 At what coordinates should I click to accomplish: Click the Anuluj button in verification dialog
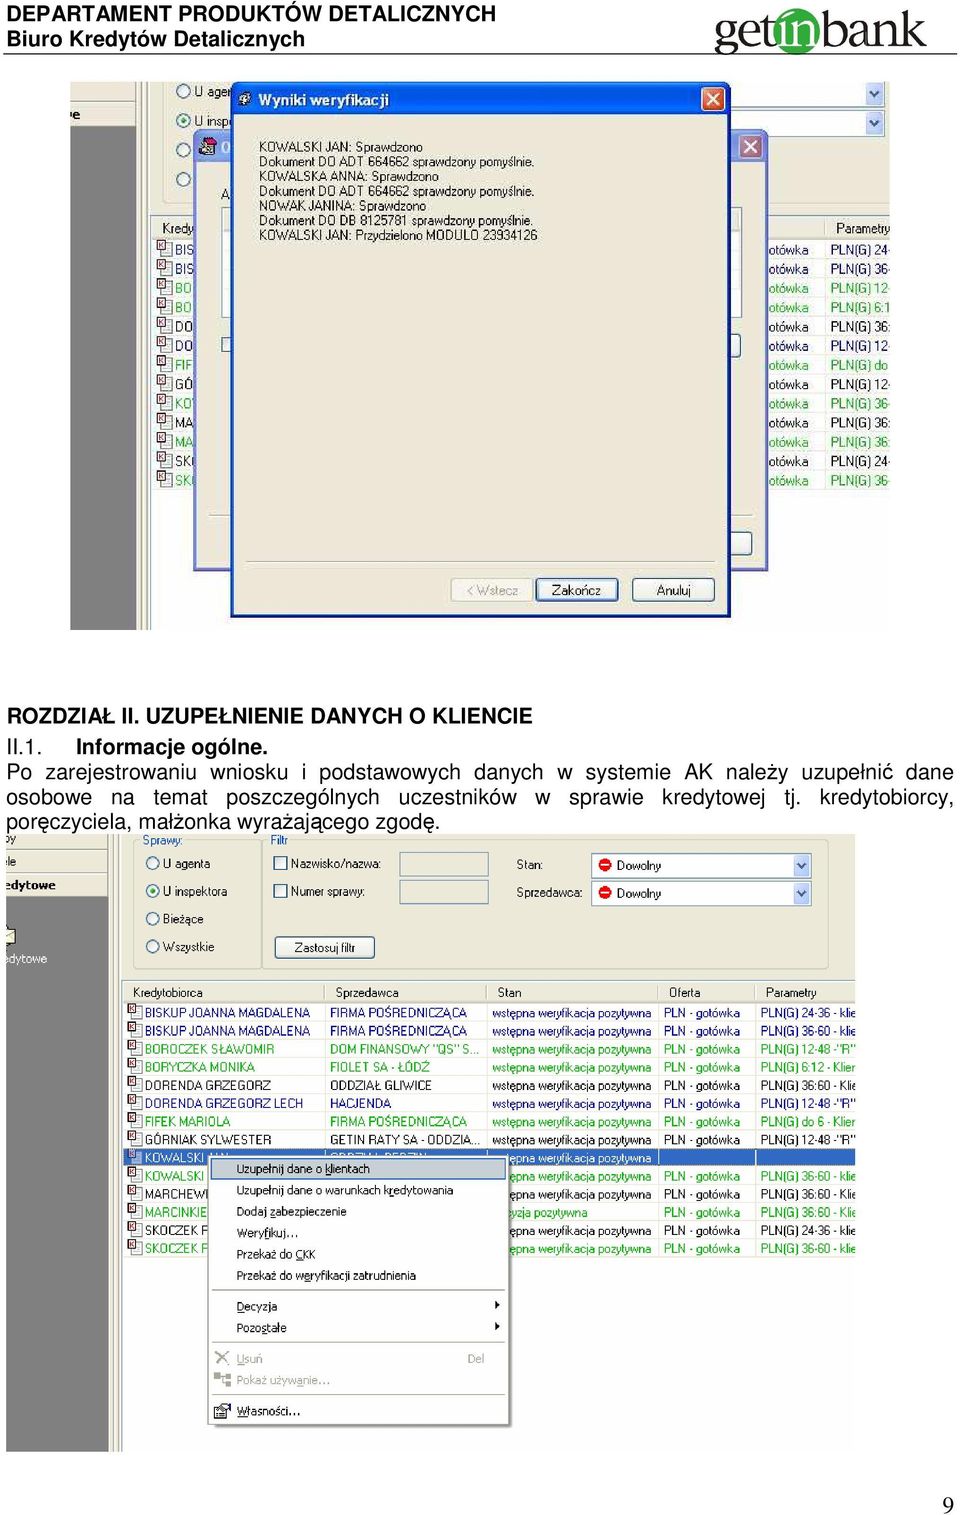tap(673, 590)
